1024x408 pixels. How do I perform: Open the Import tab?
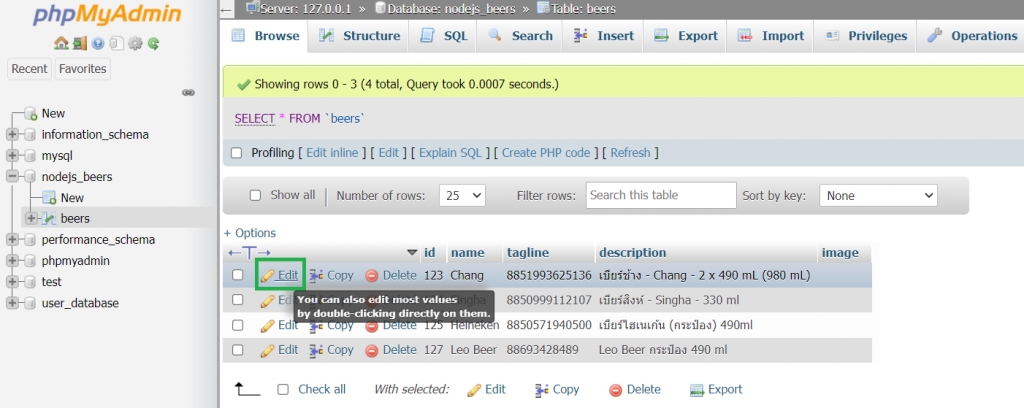pyautogui.click(x=770, y=36)
